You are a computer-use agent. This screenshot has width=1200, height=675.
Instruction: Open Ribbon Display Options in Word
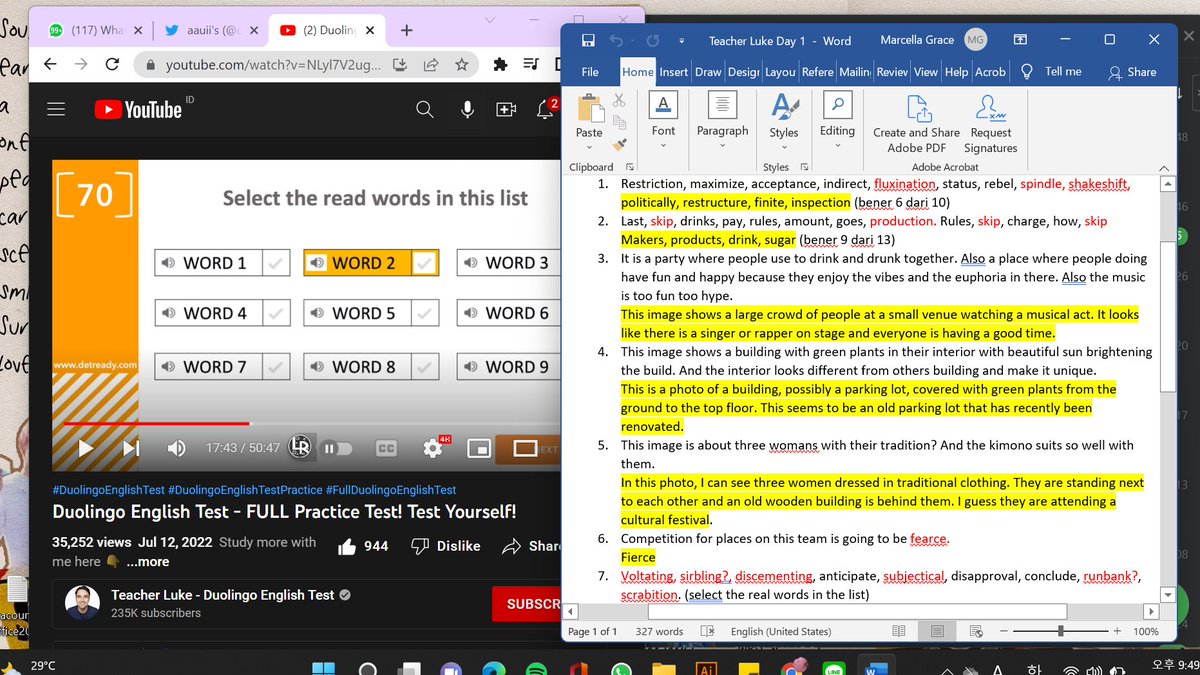coord(1020,40)
